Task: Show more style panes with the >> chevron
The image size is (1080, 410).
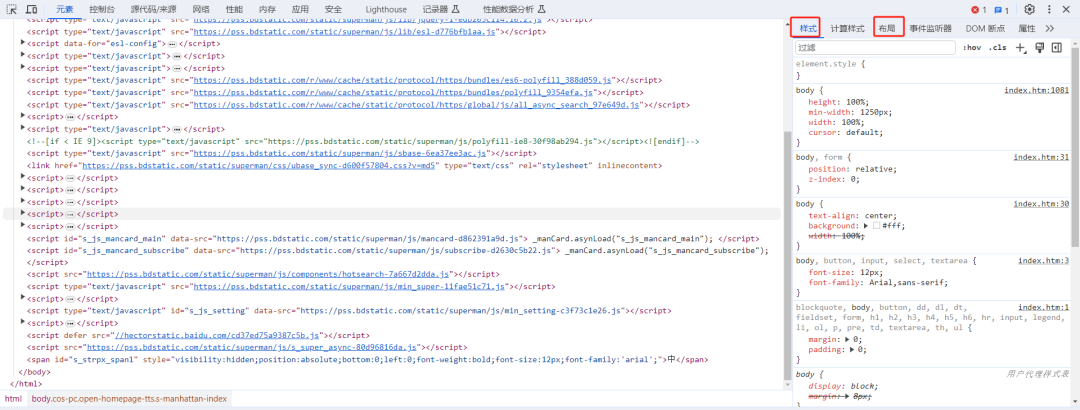Action: pos(1049,28)
